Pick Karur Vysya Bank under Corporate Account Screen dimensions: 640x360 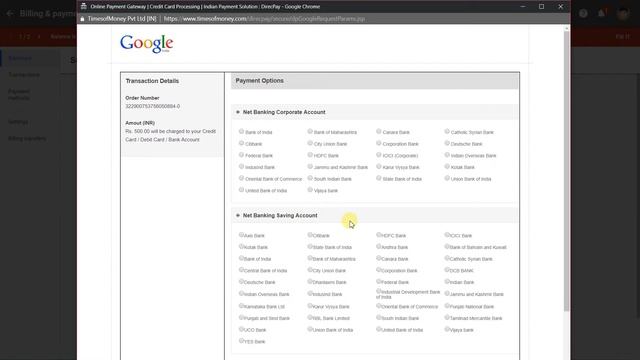coord(379,167)
